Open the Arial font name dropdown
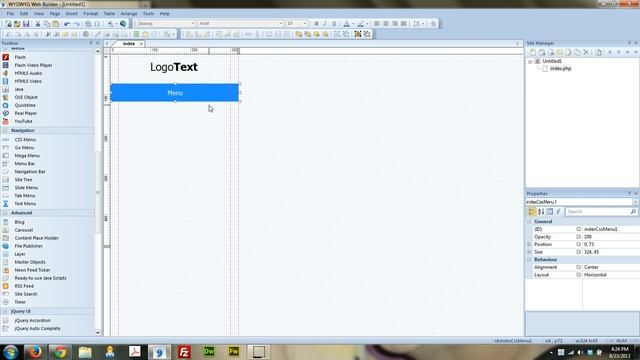Viewport: 640px width, 360px height. pyautogui.click(x=281, y=24)
